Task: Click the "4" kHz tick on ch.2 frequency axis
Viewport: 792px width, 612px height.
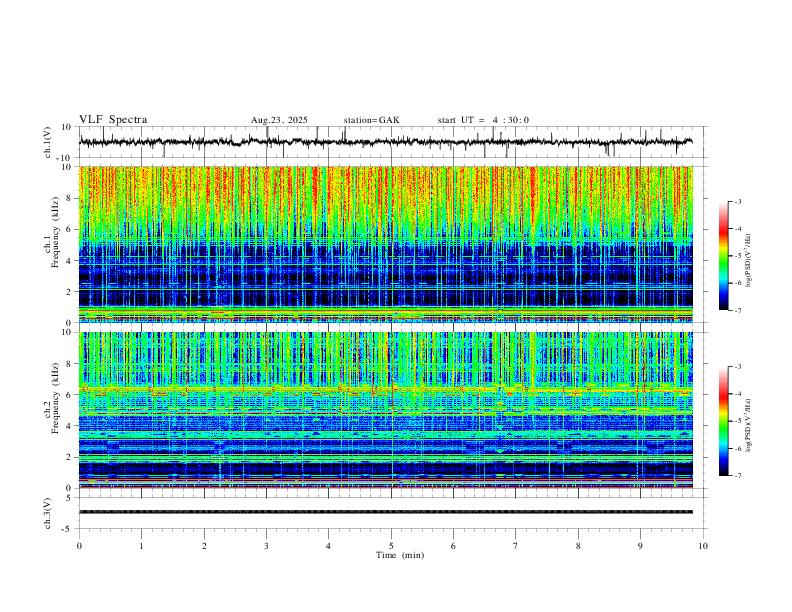Action: (x=69, y=426)
